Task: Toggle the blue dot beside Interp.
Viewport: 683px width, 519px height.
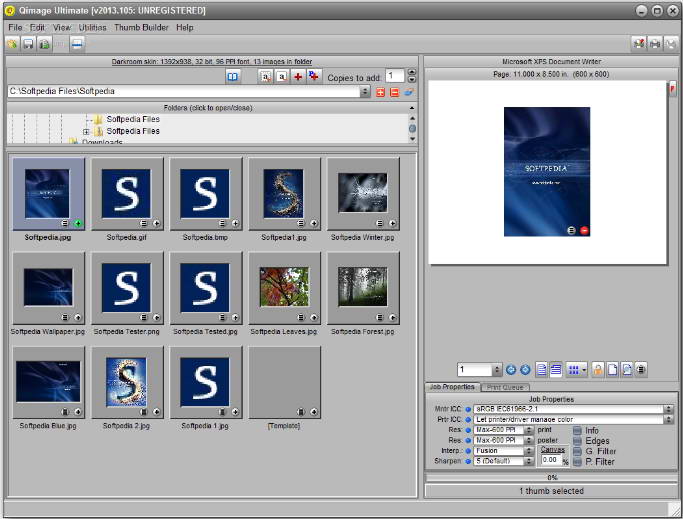Action: coord(468,451)
